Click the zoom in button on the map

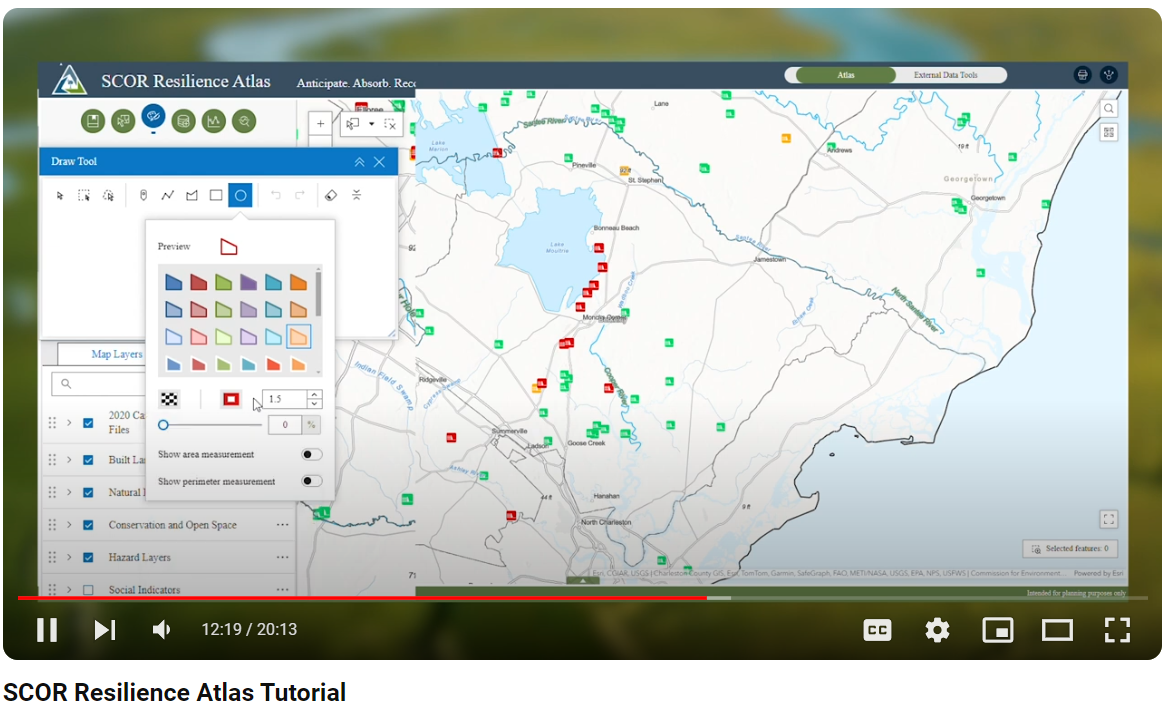[x=320, y=122]
